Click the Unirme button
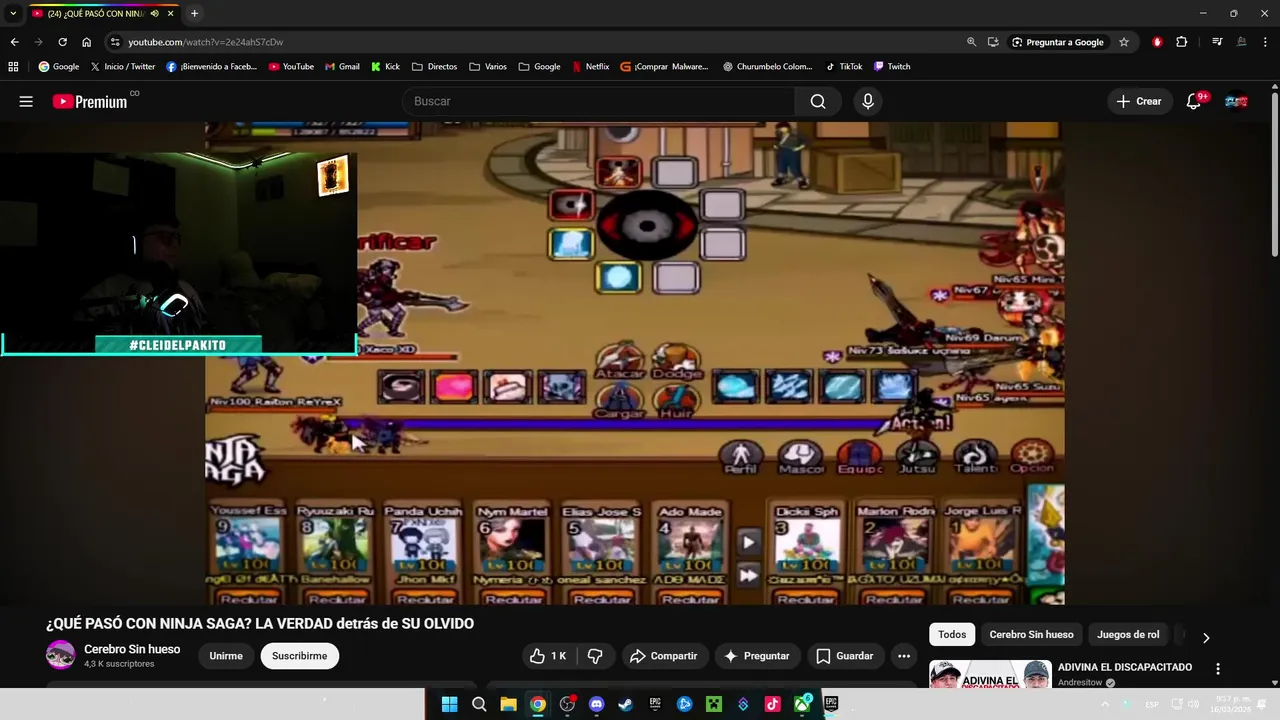 tap(226, 656)
